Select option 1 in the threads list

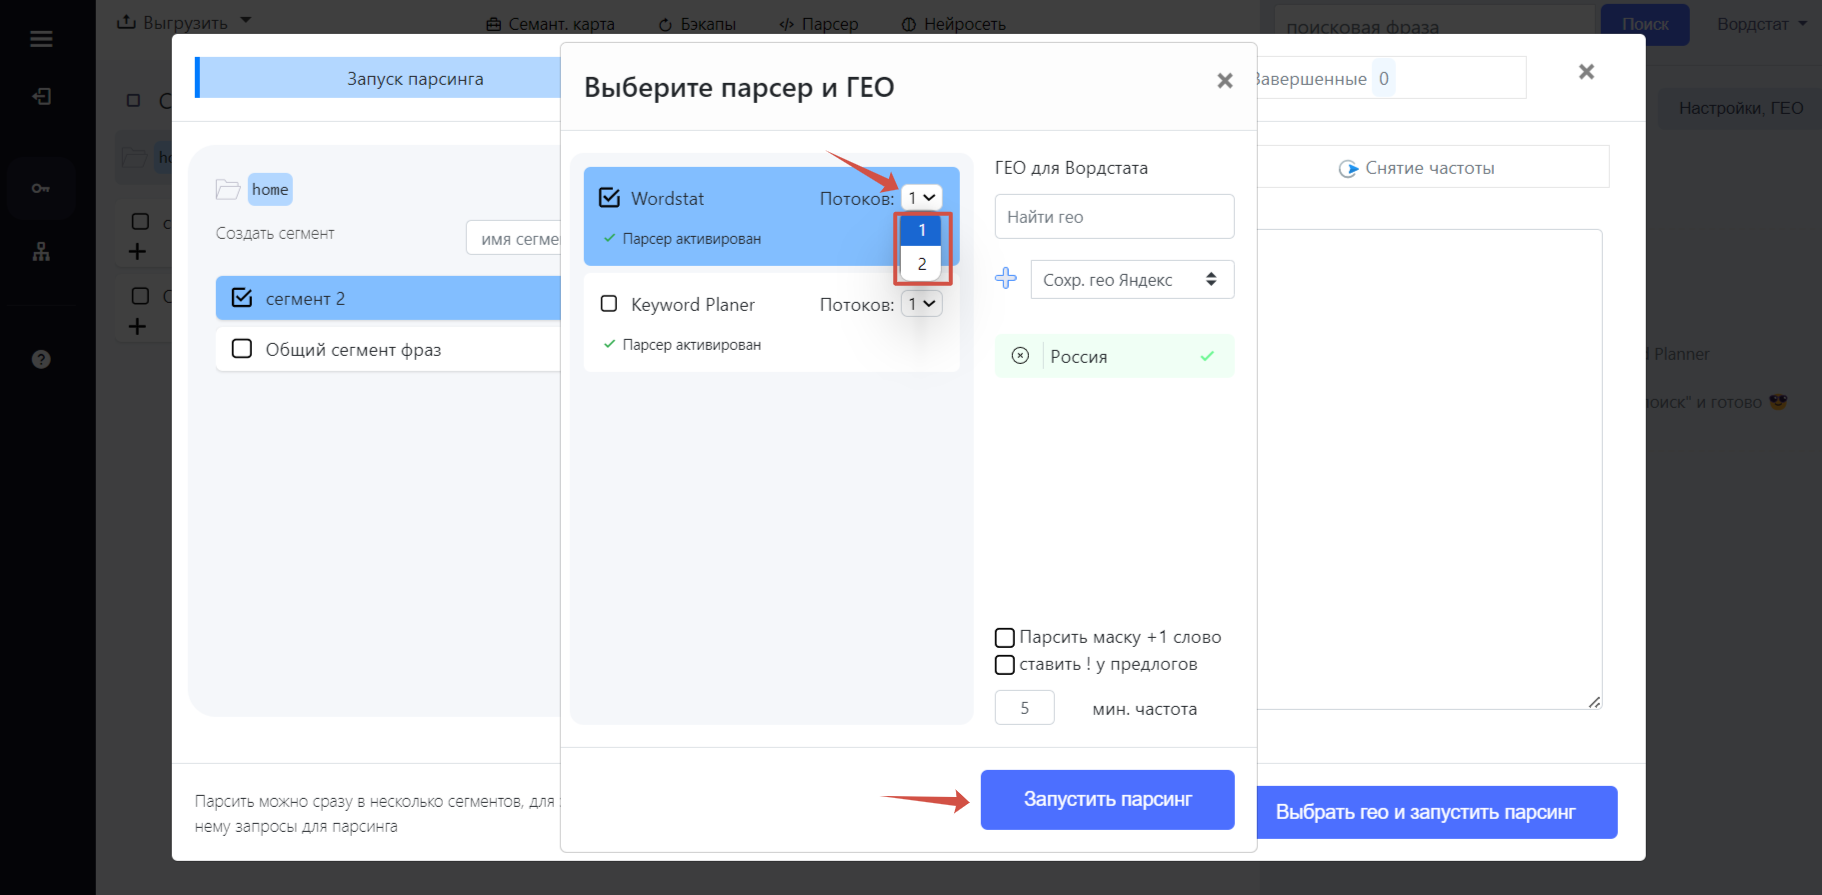(x=921, y=230)
